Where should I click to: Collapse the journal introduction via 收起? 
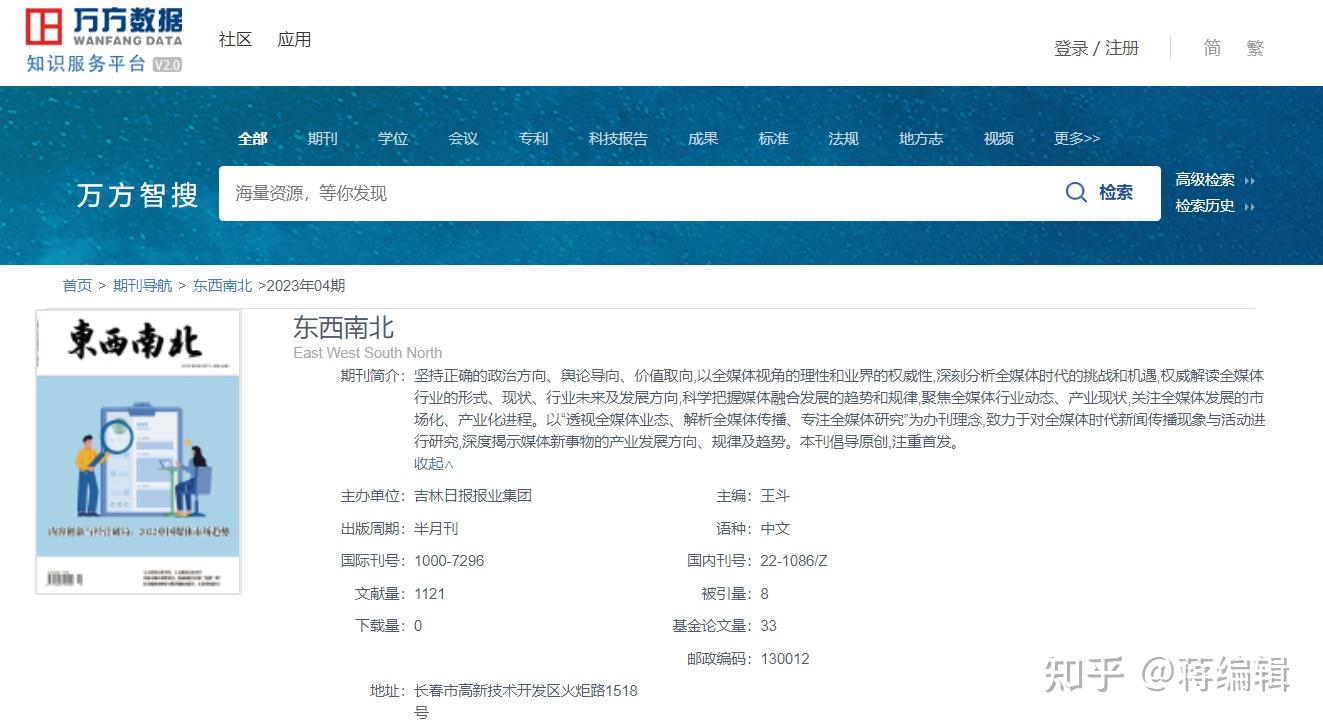tap(432, 463)
